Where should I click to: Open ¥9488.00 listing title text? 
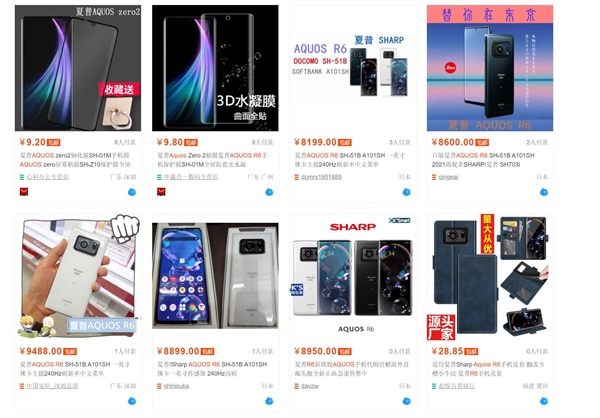pyautogui.click(x=75, y=369)
